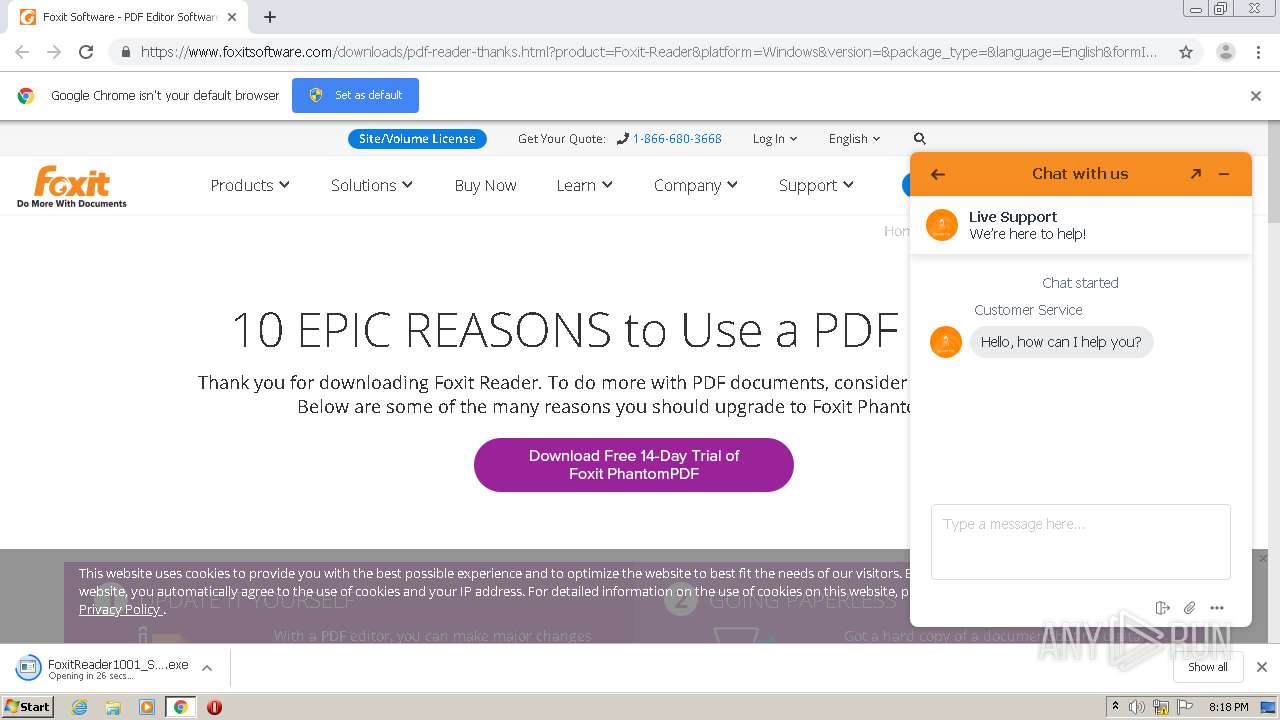
Task: Click the 'Hello, how can I help you?' message
Action: point(1061,342)
